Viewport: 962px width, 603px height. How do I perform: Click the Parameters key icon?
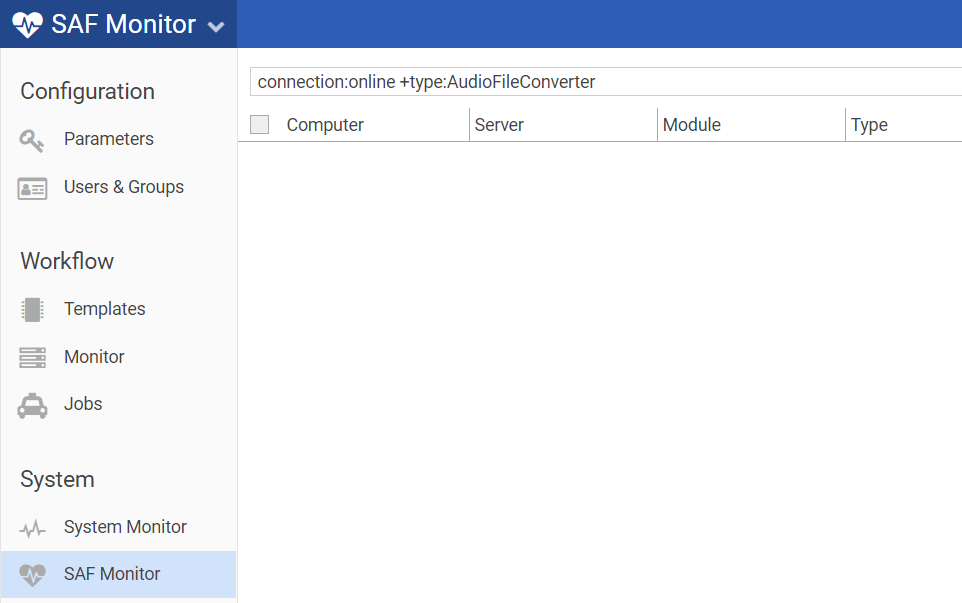(x=32, y=140)
